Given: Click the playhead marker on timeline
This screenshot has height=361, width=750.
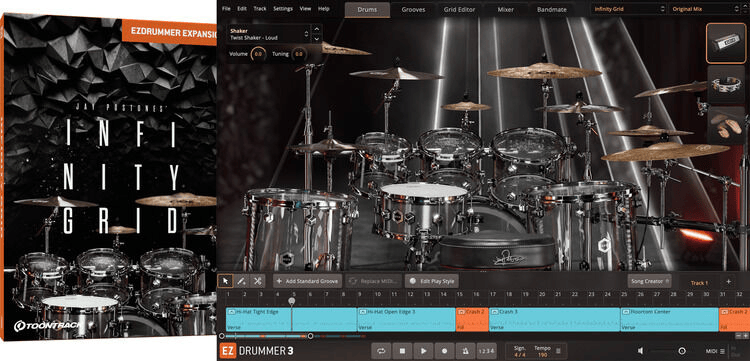Looking at the screenshot, I should tap(292, 301).
